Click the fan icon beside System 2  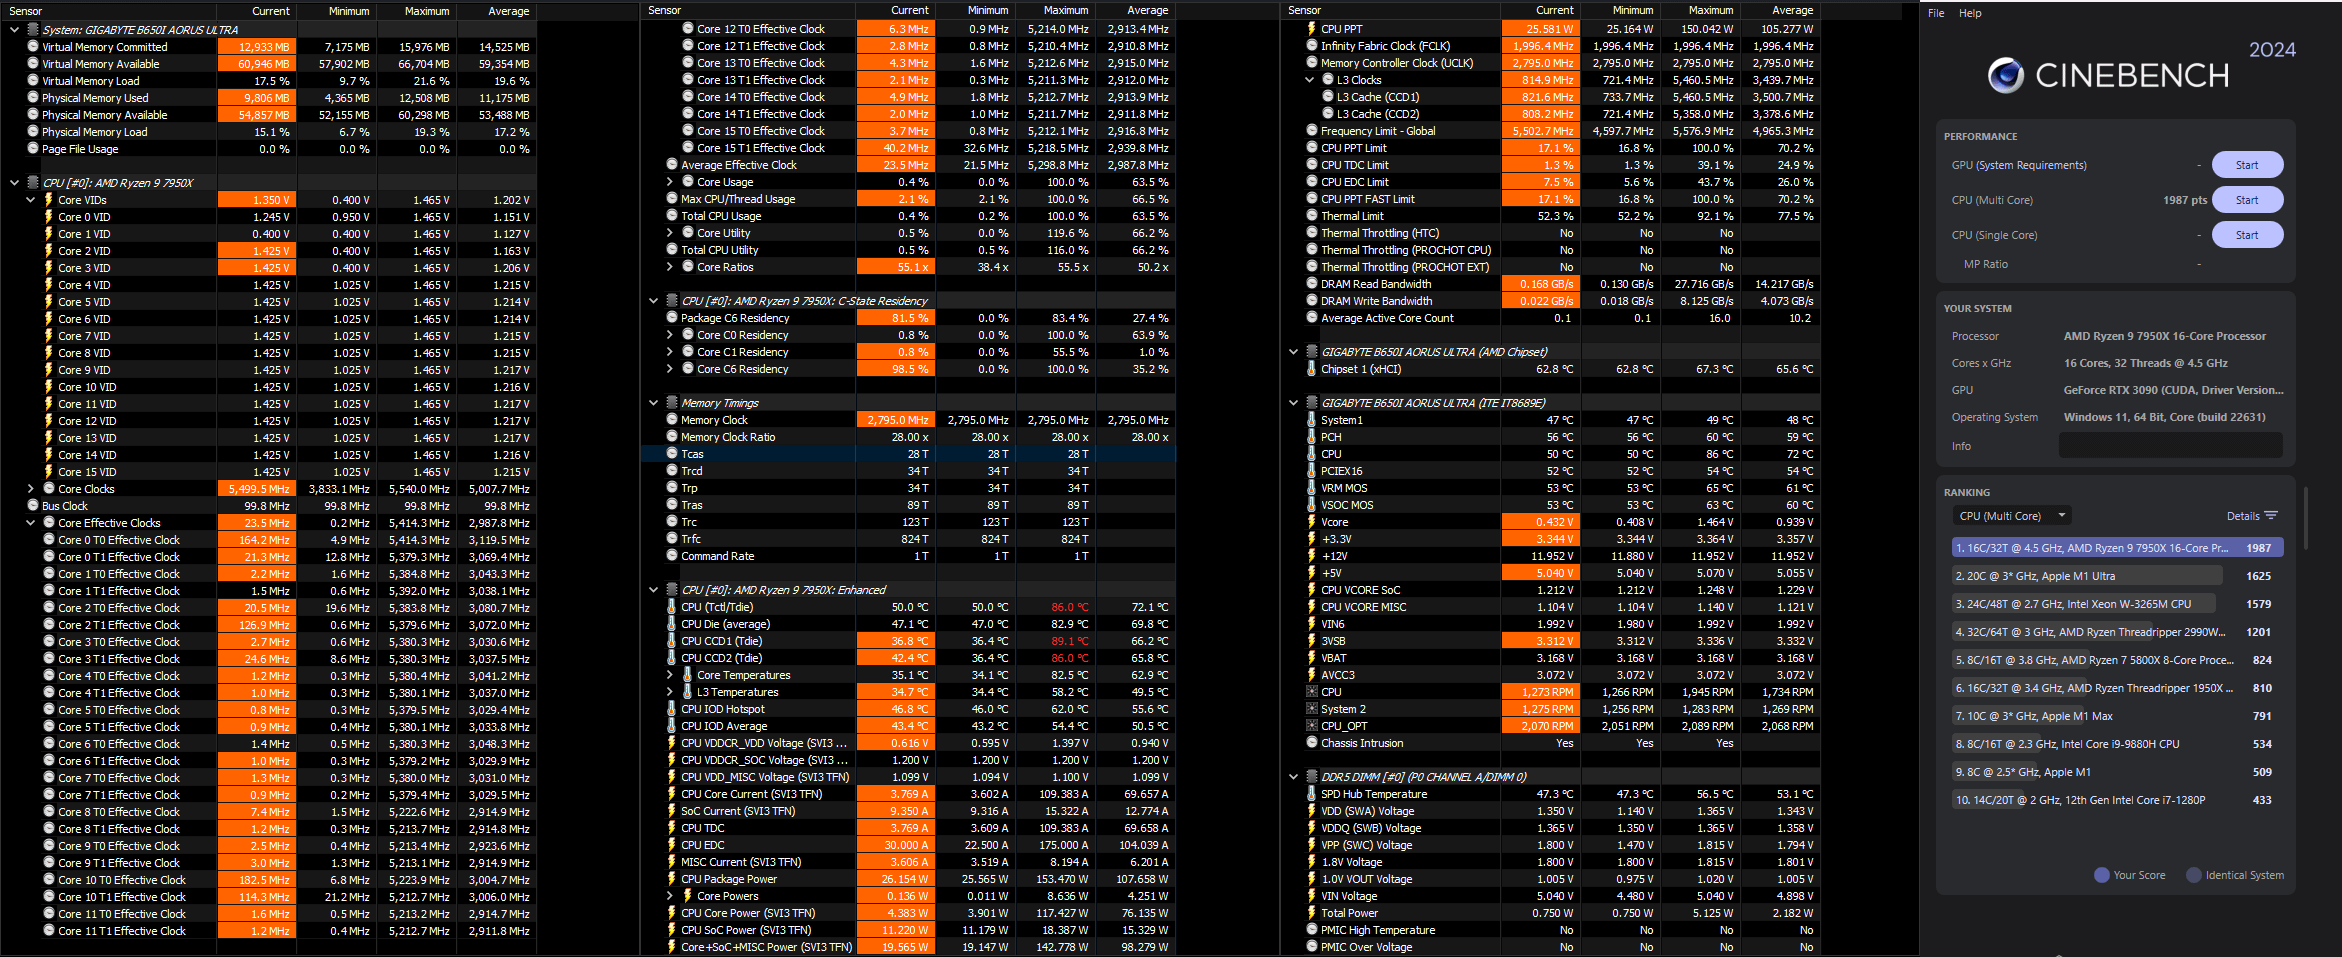coord(1312,708)
